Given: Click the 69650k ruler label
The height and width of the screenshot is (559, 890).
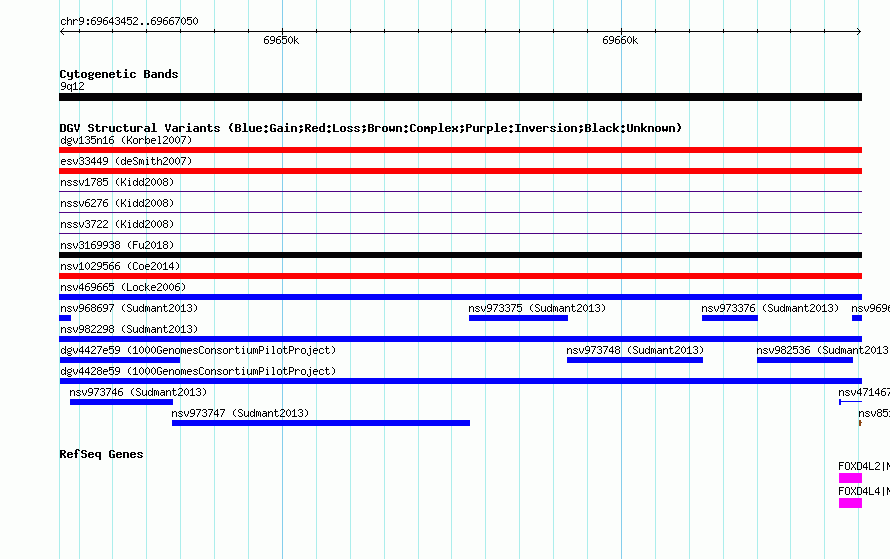Looking at the screenshot, I should [x=281, y=40].
